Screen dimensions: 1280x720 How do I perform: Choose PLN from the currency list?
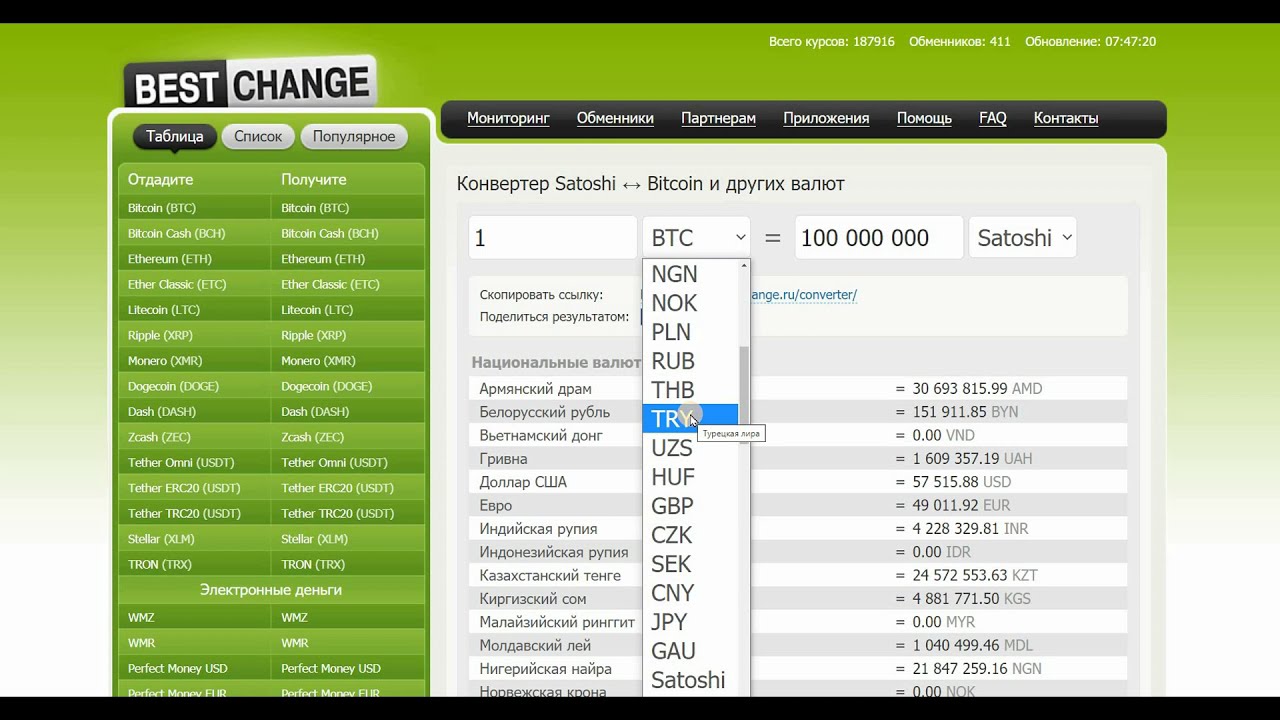pos(690,332)
